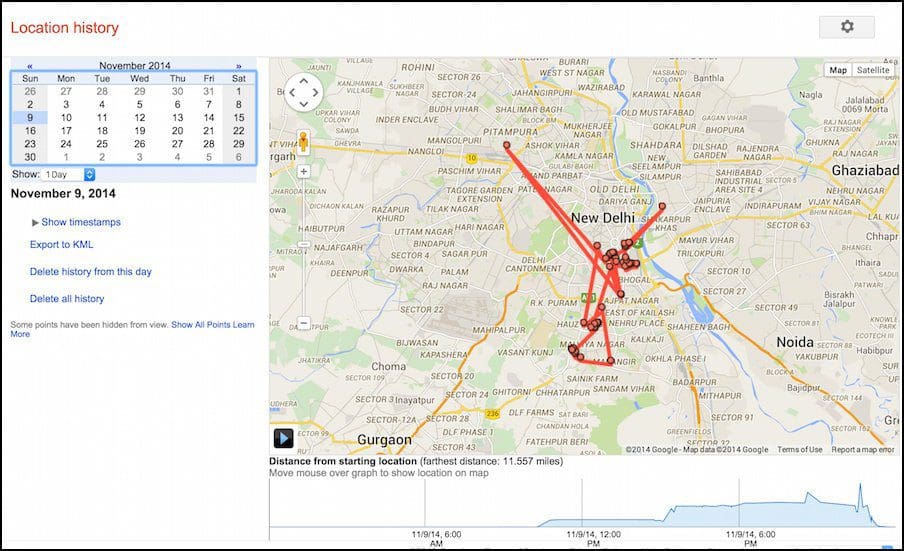The image size is (904, 551).
Task: Switch to Map view
Action: pos(838,70)
